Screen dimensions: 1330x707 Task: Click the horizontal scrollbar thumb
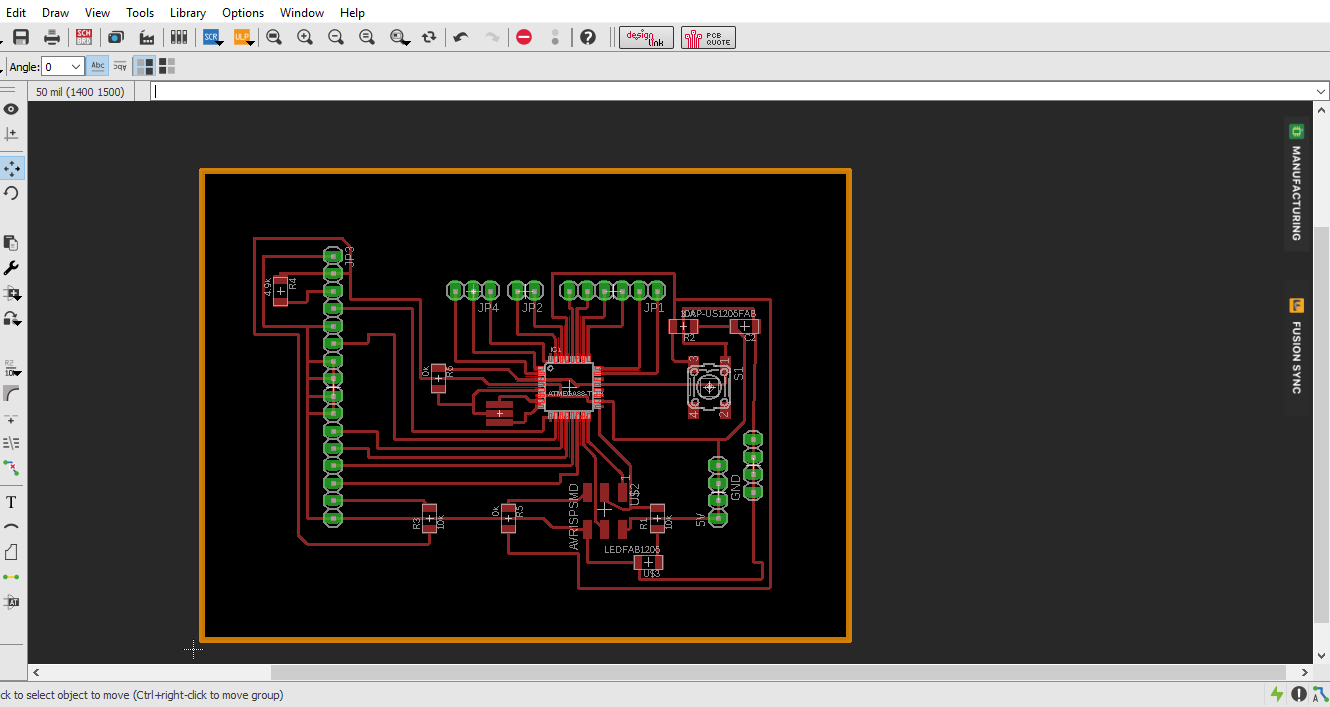(778, 673)
